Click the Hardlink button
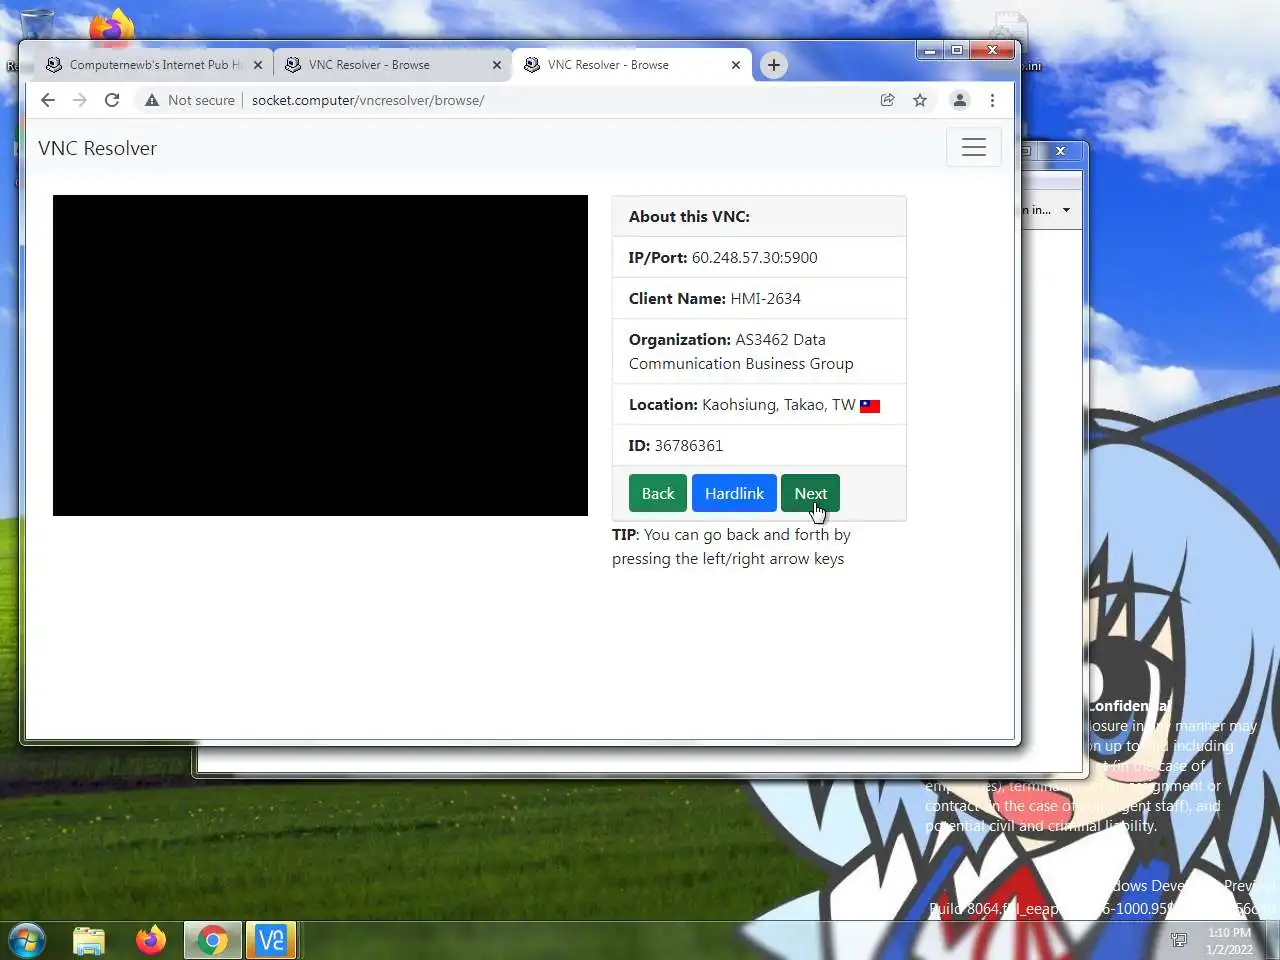1280x960 pixels. click(734, 493)
